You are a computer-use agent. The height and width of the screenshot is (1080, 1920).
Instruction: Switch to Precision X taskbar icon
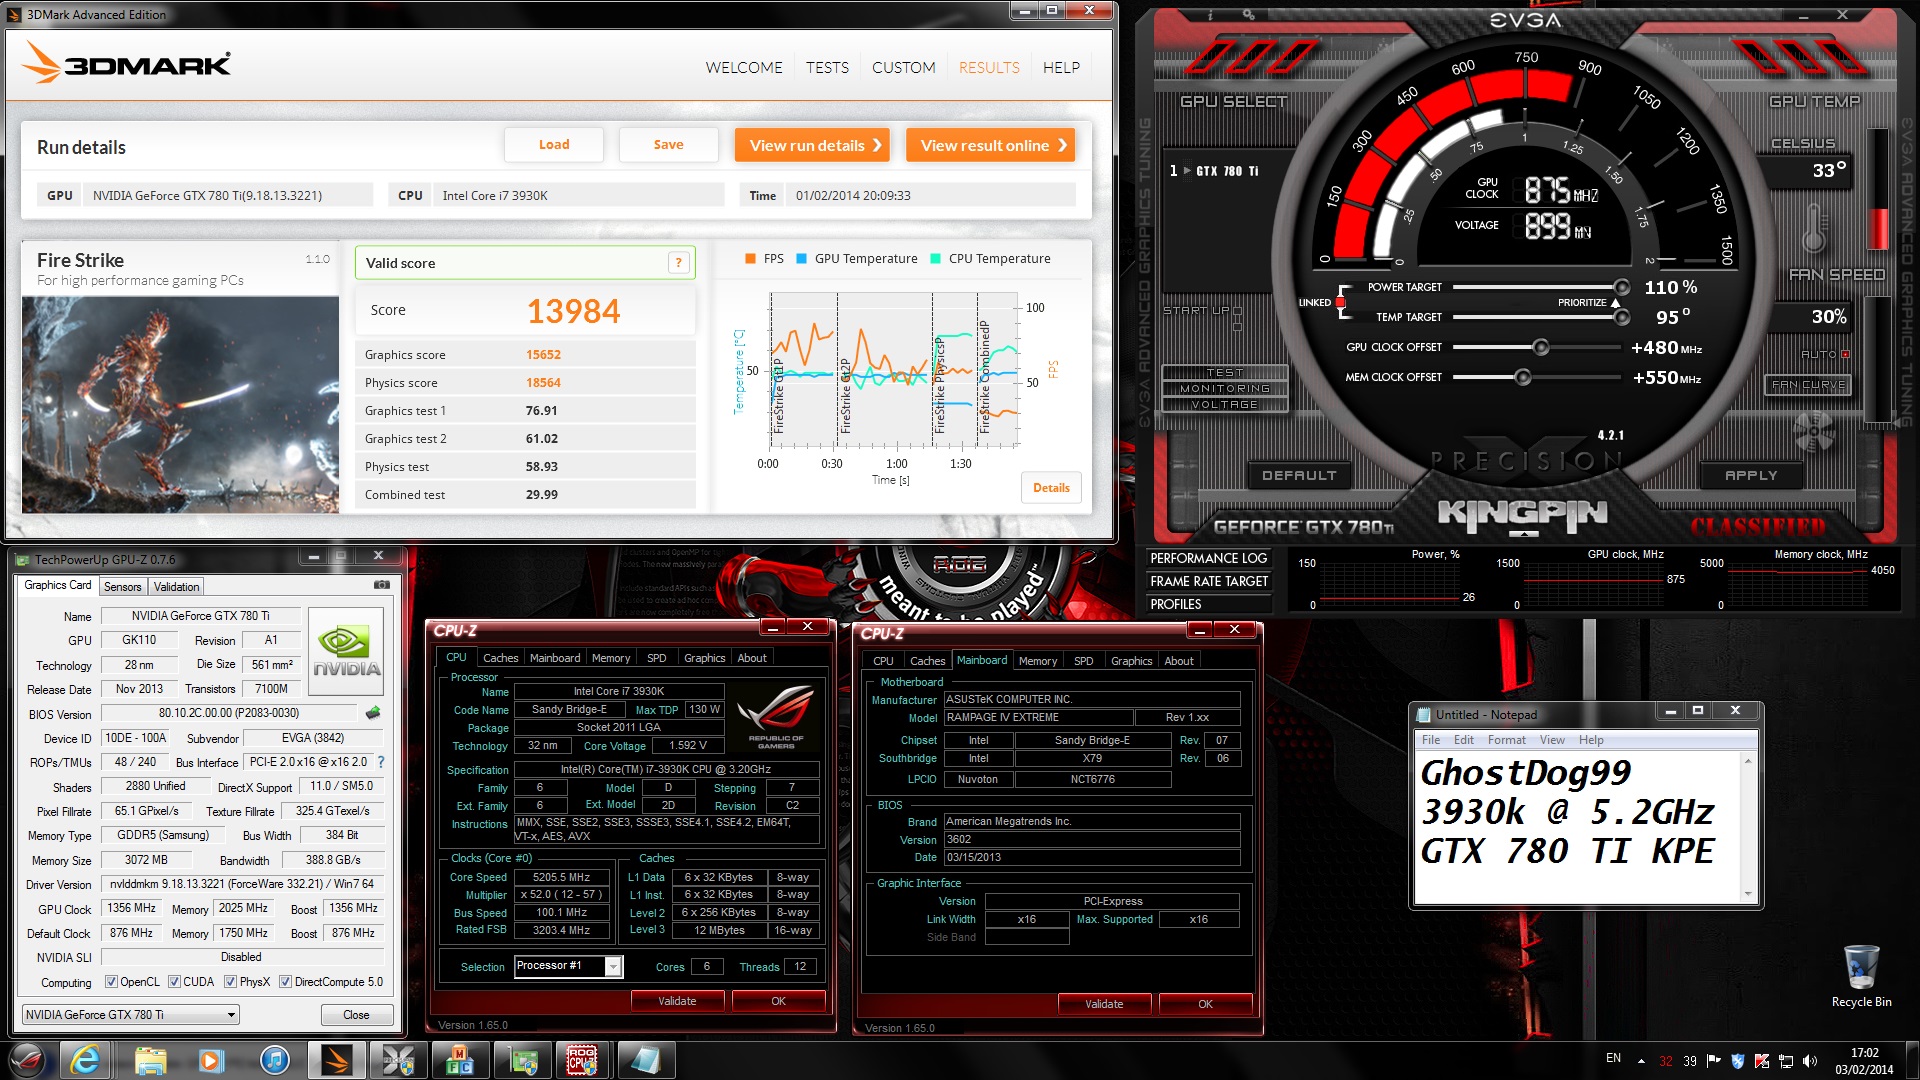tap(398, 1060)
